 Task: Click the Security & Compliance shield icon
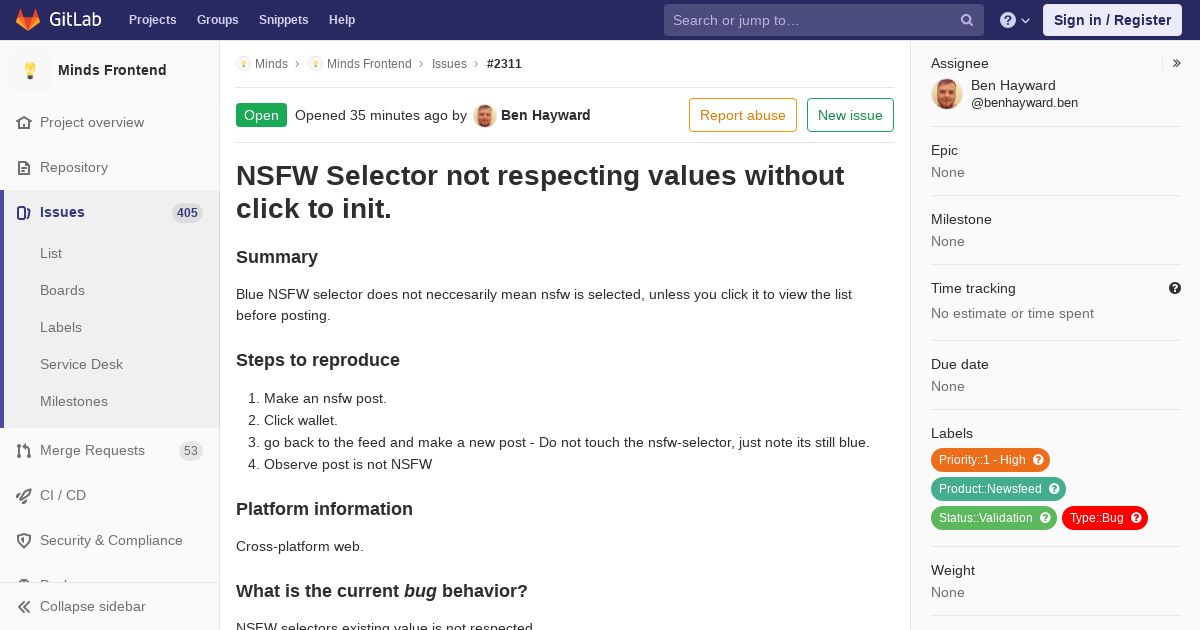(24, 540)
